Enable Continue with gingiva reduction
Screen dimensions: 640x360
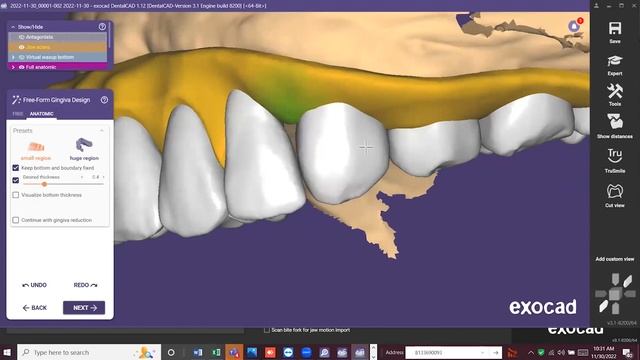16,220
